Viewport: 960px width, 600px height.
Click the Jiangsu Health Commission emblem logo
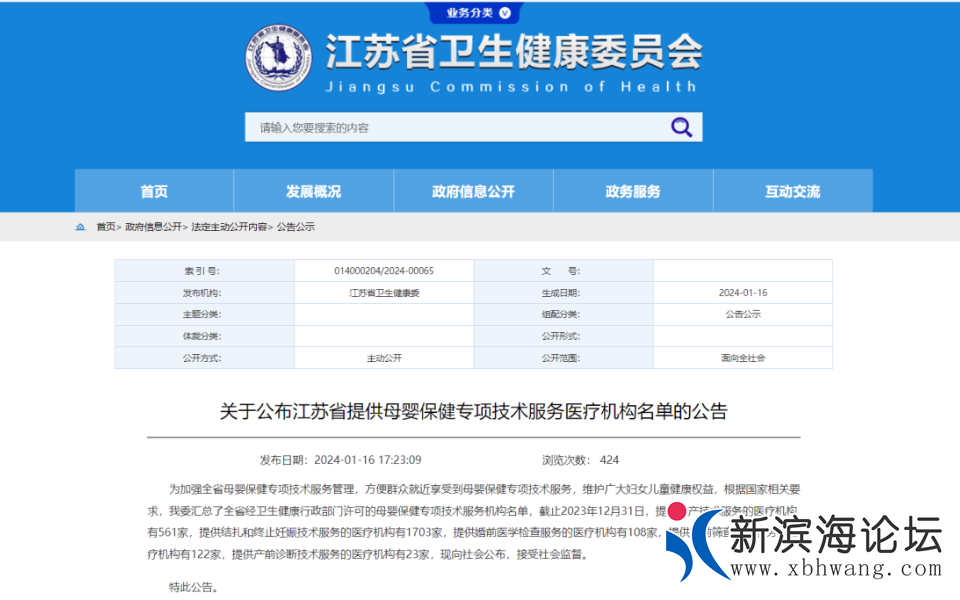[279, 58]
